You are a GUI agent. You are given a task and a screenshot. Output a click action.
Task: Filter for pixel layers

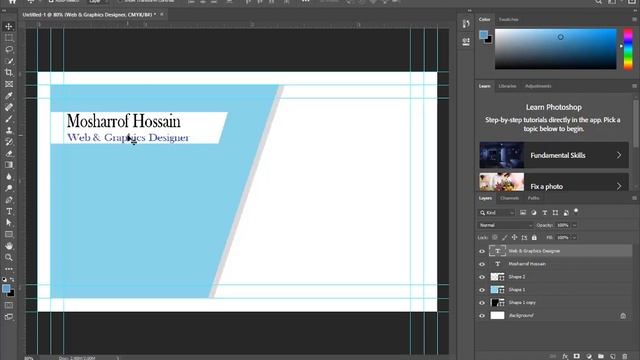pos(523,213)
